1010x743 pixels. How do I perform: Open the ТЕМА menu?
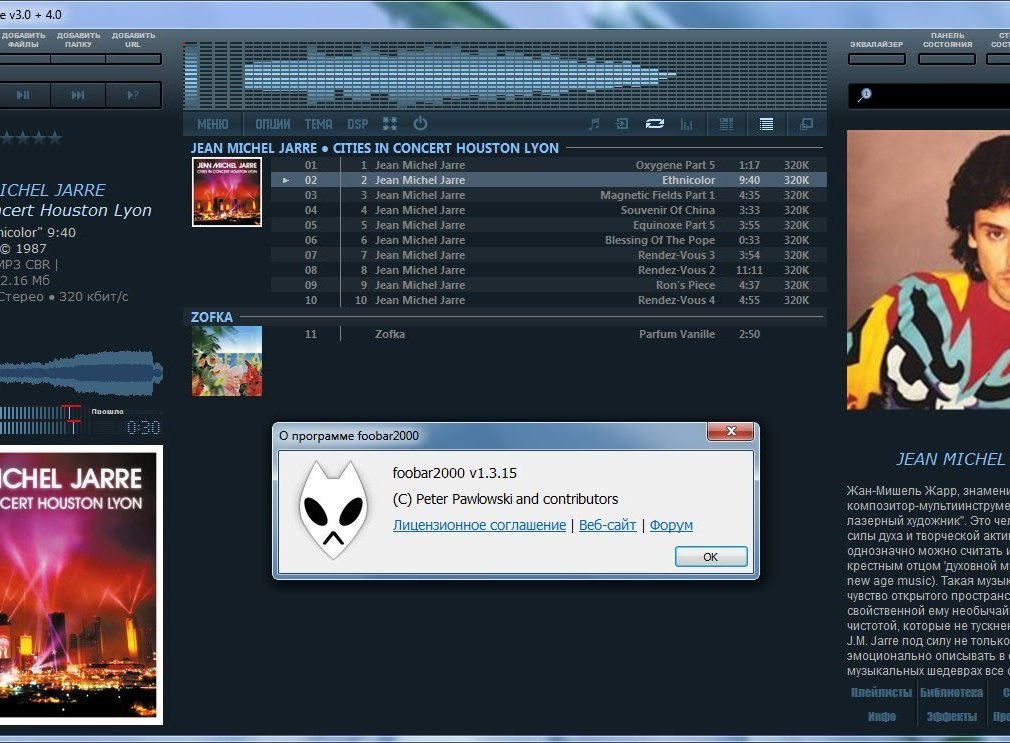click(x=318, y=124)
